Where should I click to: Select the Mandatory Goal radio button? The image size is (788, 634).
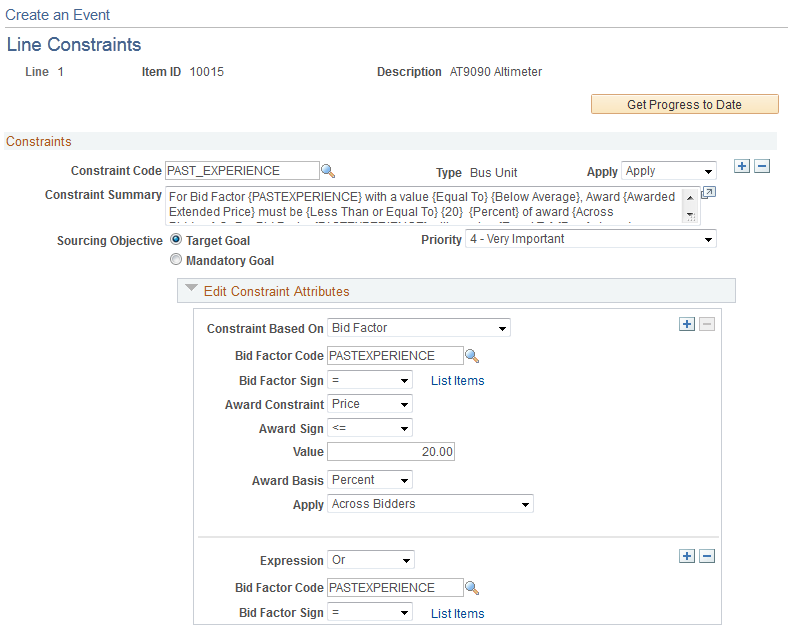[x=176, y=260]
